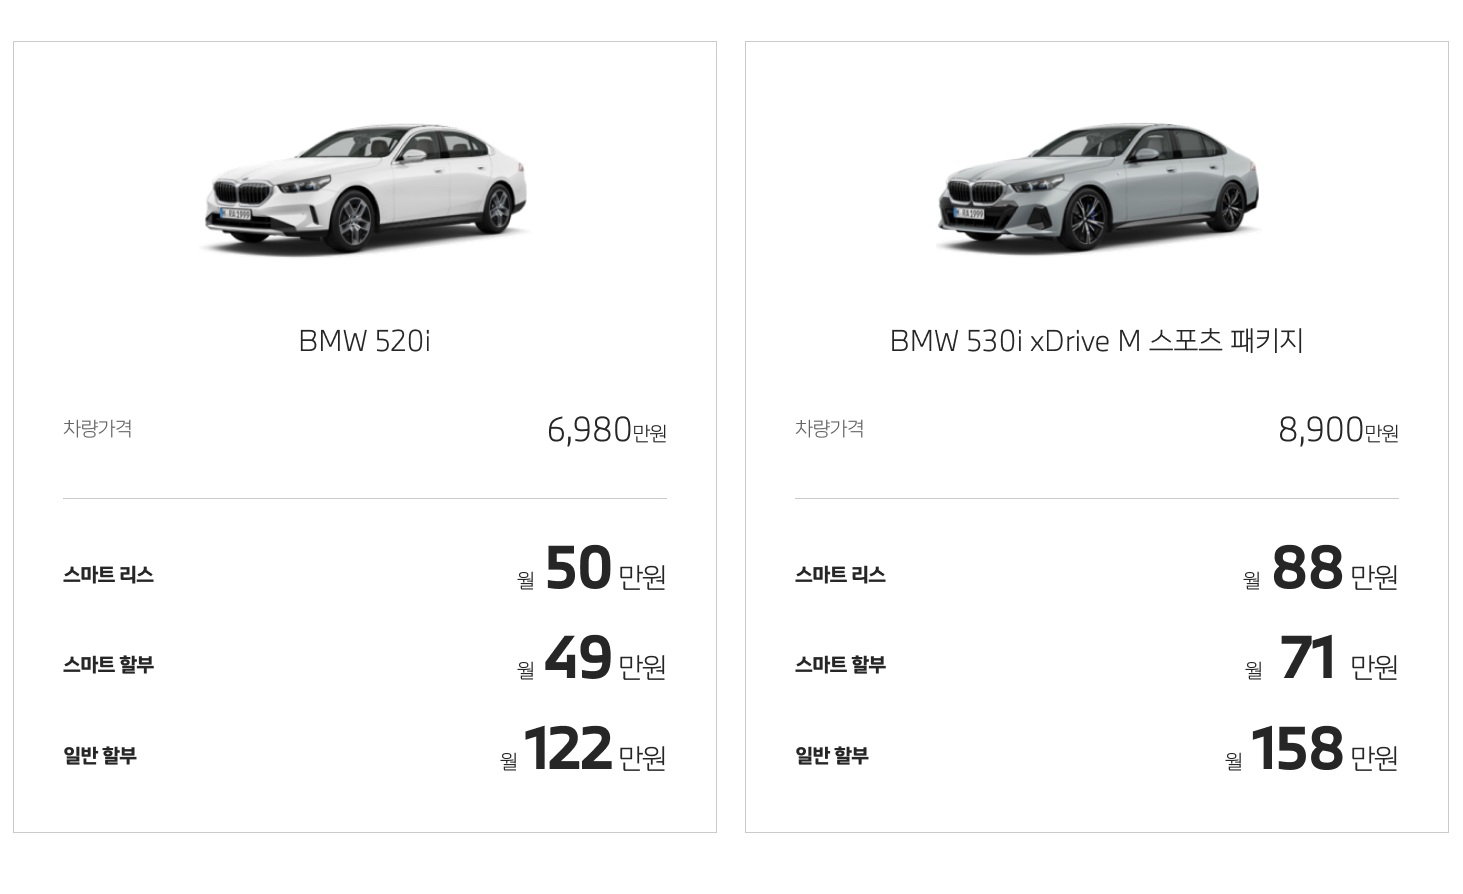Click 차량가격 label on the BMW 520i card
Screen dimensions: 1463x894
(98, 429)
